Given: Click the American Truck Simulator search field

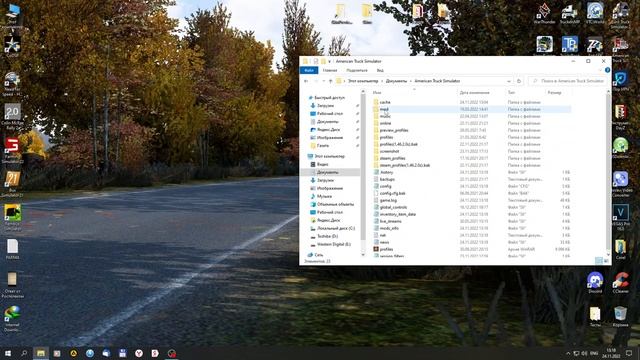Looking at the screenshot, I should pos(567,81).
